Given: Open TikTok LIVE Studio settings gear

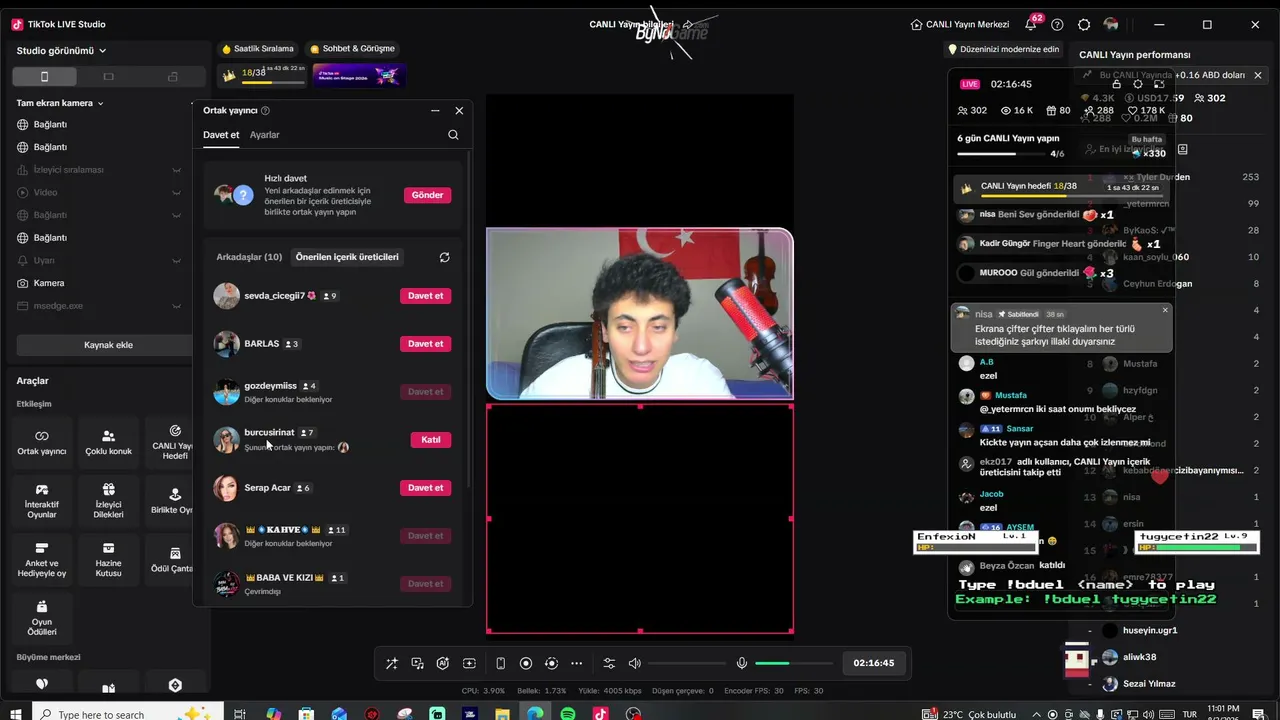Looking at the screenshot, I should coord(1084,24).
